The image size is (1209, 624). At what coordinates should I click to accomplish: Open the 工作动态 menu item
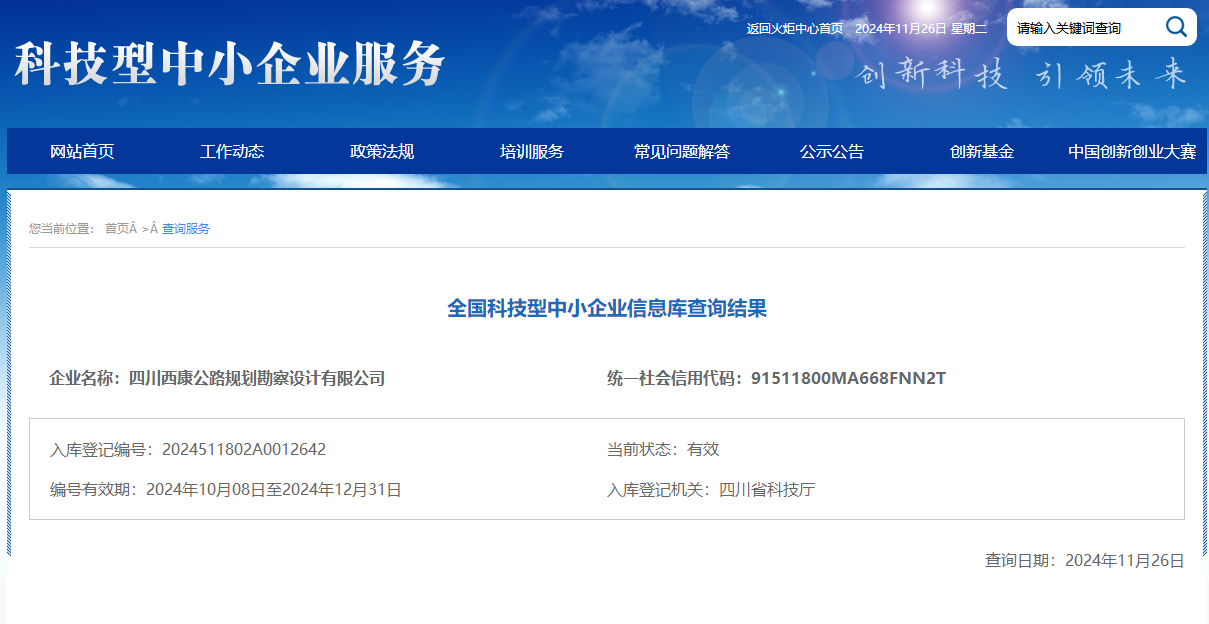(232, 152)
